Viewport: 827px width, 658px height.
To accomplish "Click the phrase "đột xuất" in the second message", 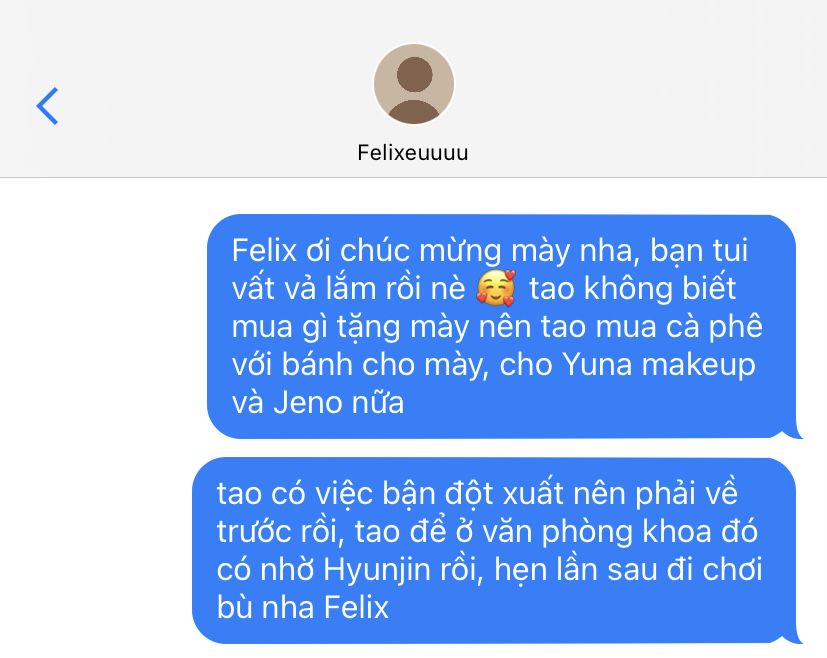I will coord(505,494).
